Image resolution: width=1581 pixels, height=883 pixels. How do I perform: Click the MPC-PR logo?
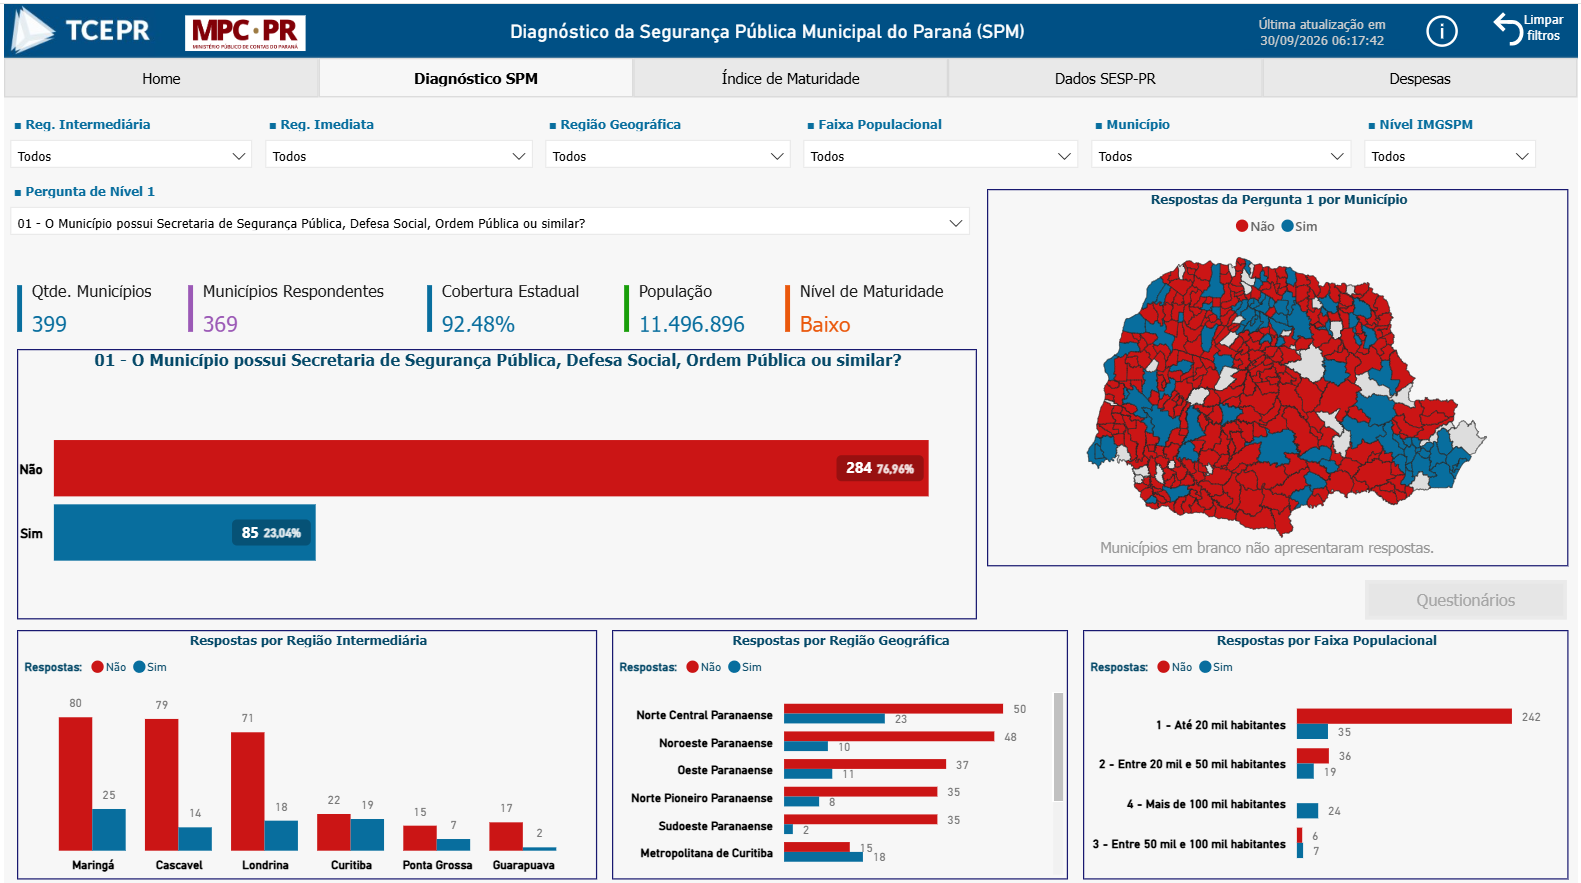pos(245,32)
